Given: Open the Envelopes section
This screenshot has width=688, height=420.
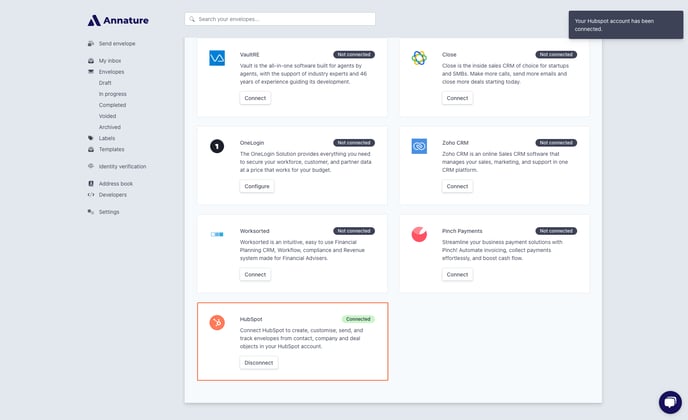Looking at the screenshot, I should coord(111,72).
